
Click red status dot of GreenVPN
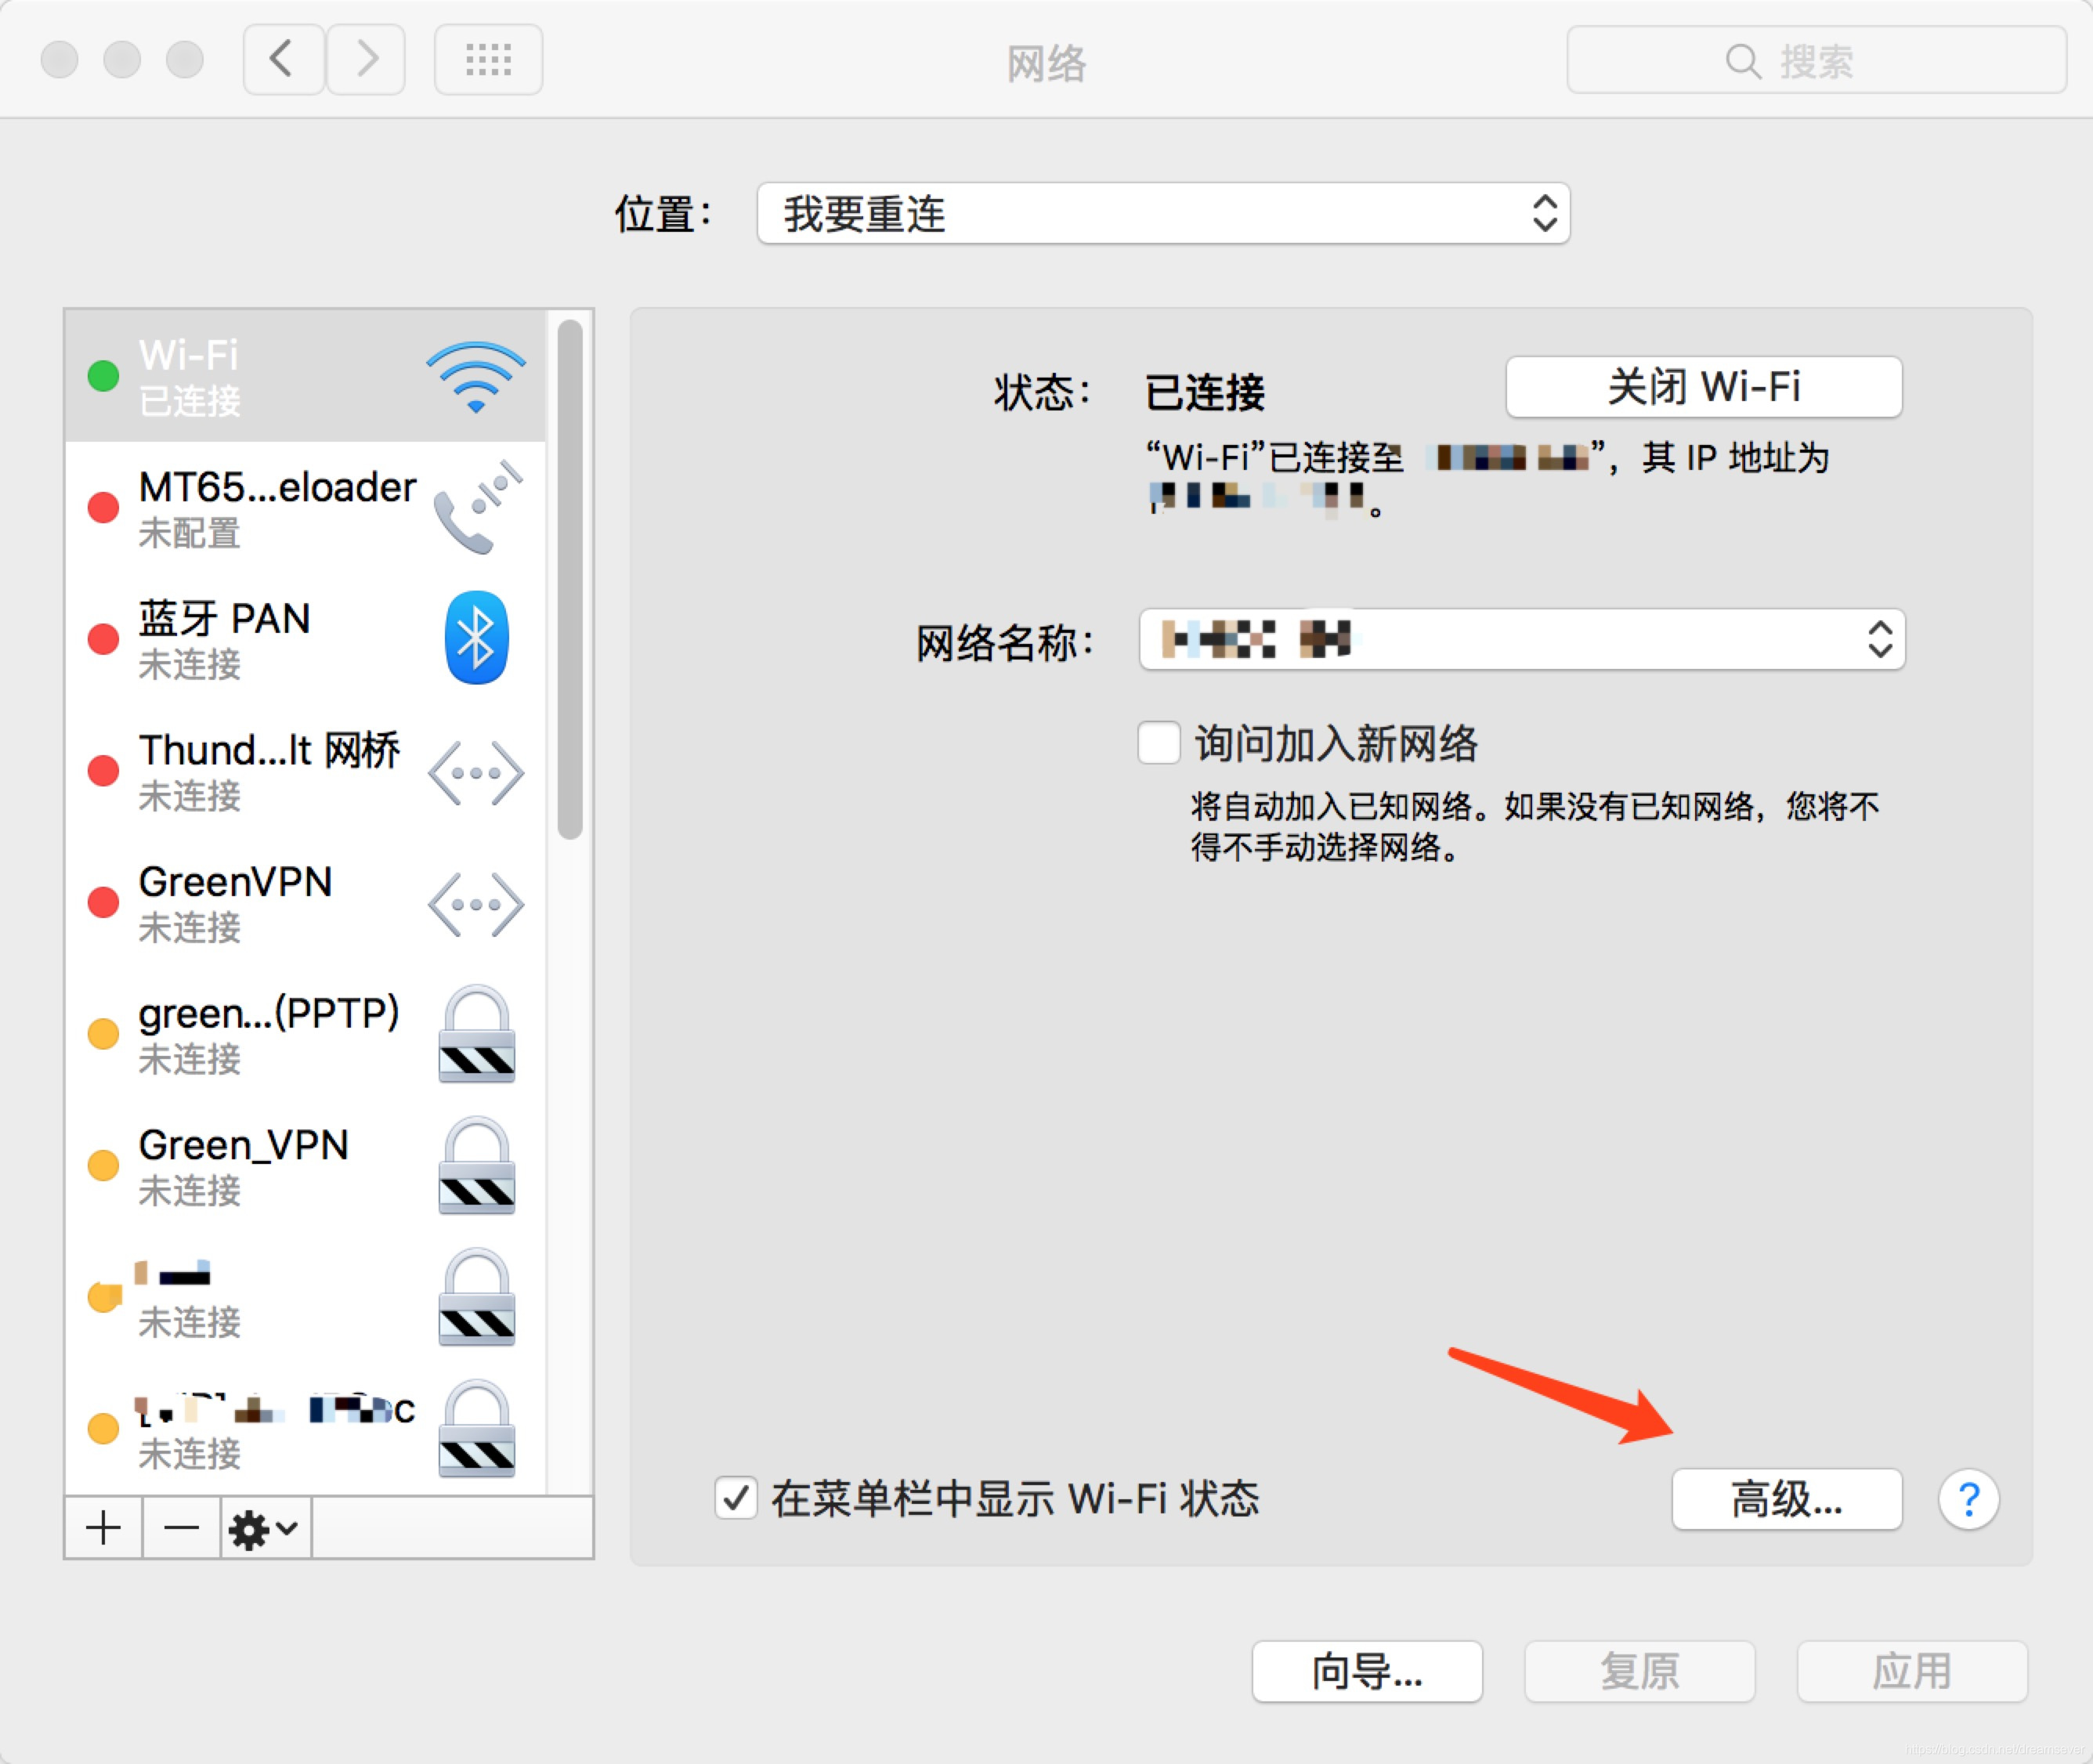pyautogui.click(x=103, y=902)
